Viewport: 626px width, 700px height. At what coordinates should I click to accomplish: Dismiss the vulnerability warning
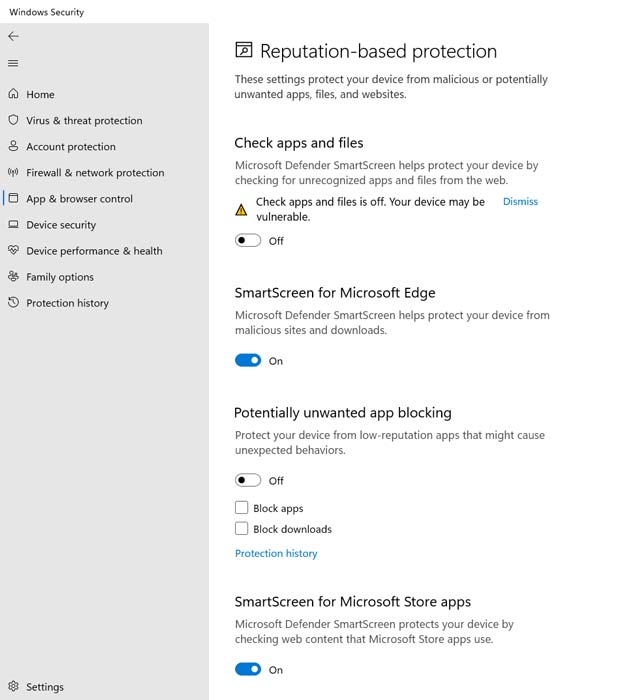tap(520, 202)
